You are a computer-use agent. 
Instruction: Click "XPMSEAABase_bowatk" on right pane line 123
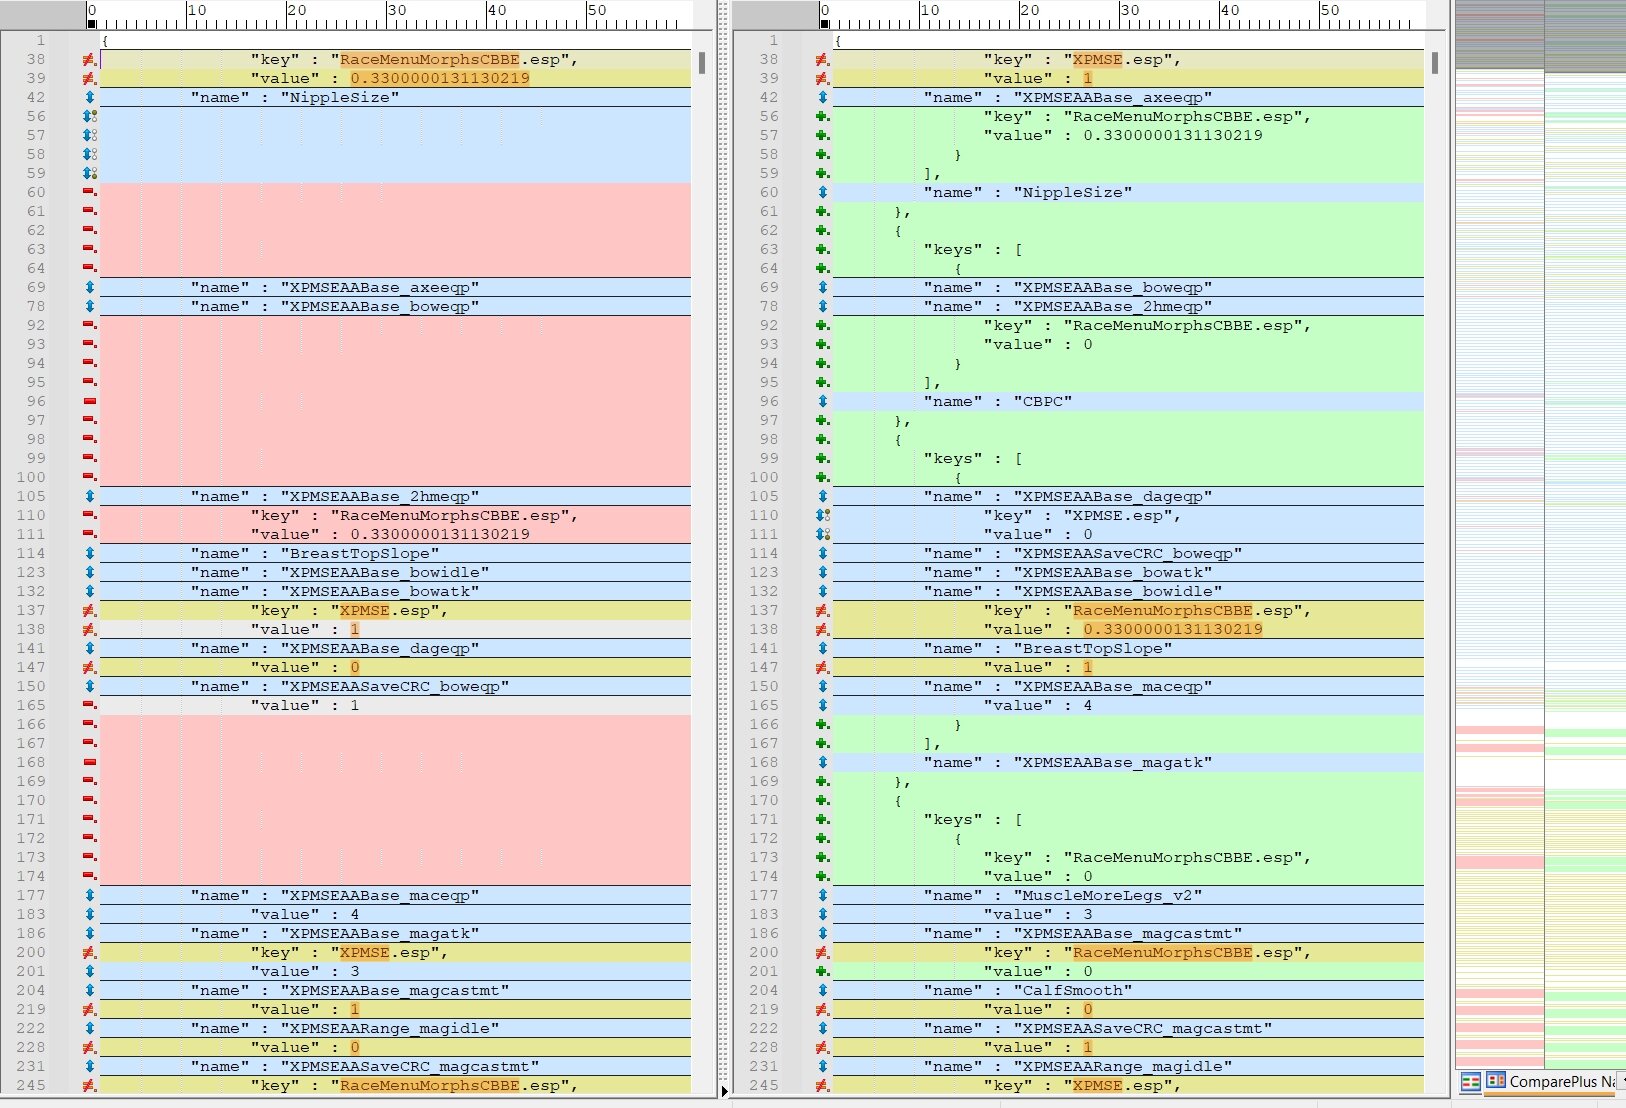tap(1113, 573)
